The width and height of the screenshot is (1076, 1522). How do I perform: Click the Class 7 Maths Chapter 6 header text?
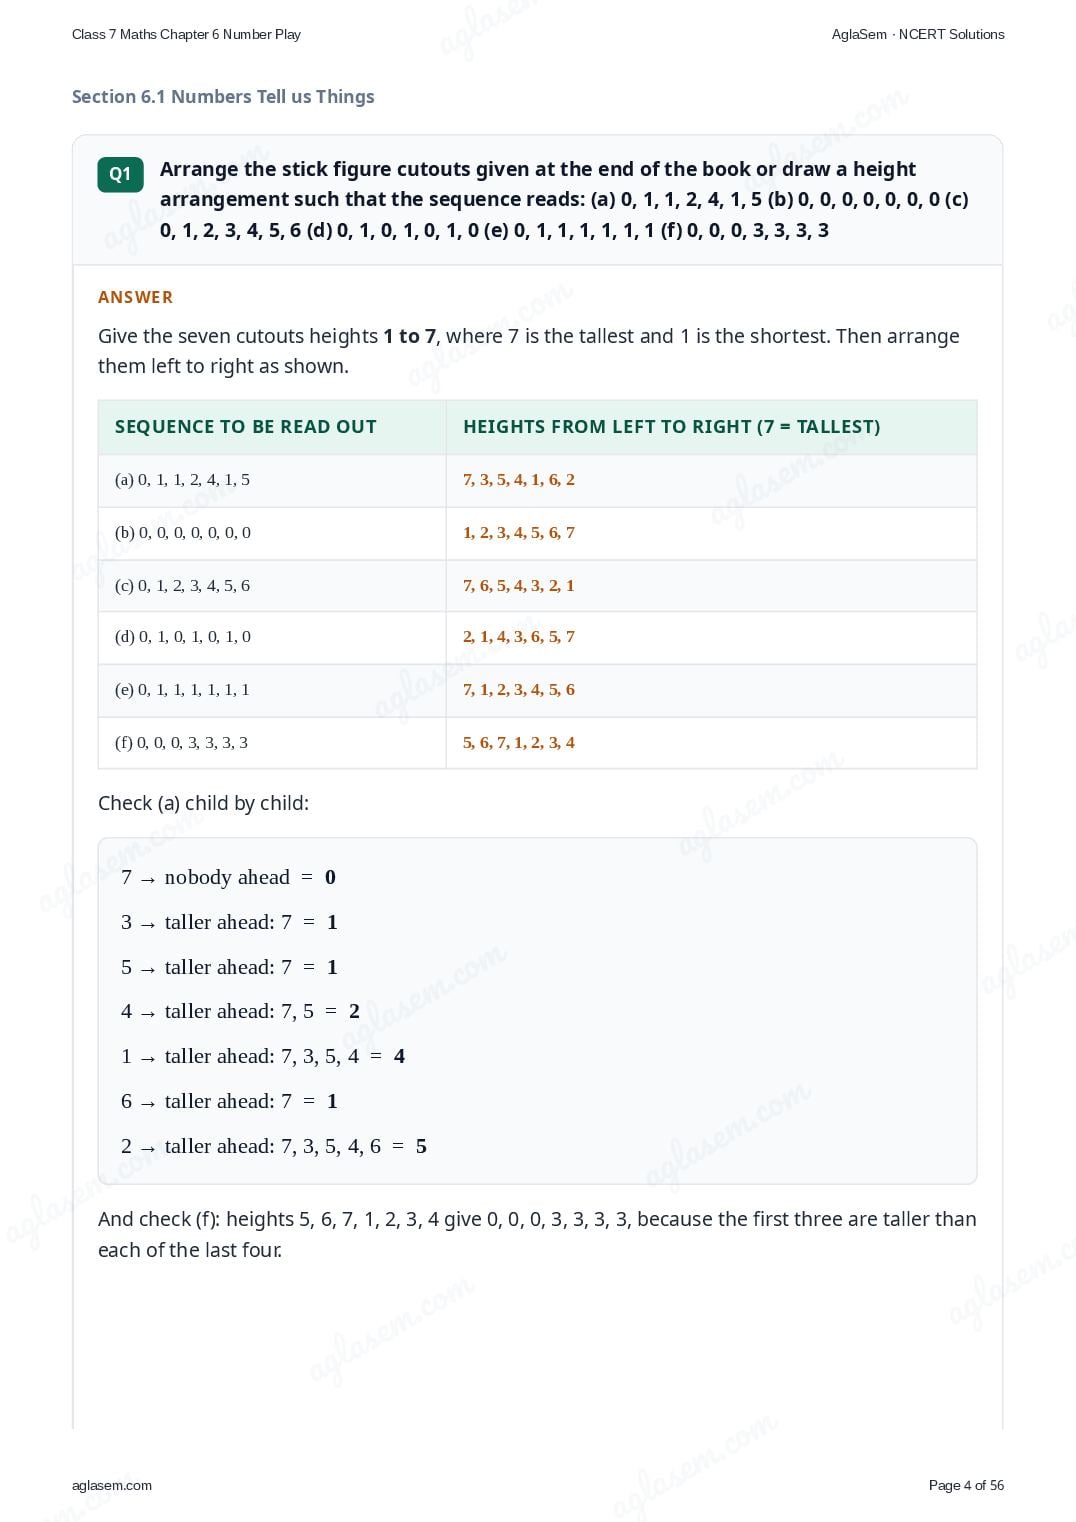click(x=186, y=34)
